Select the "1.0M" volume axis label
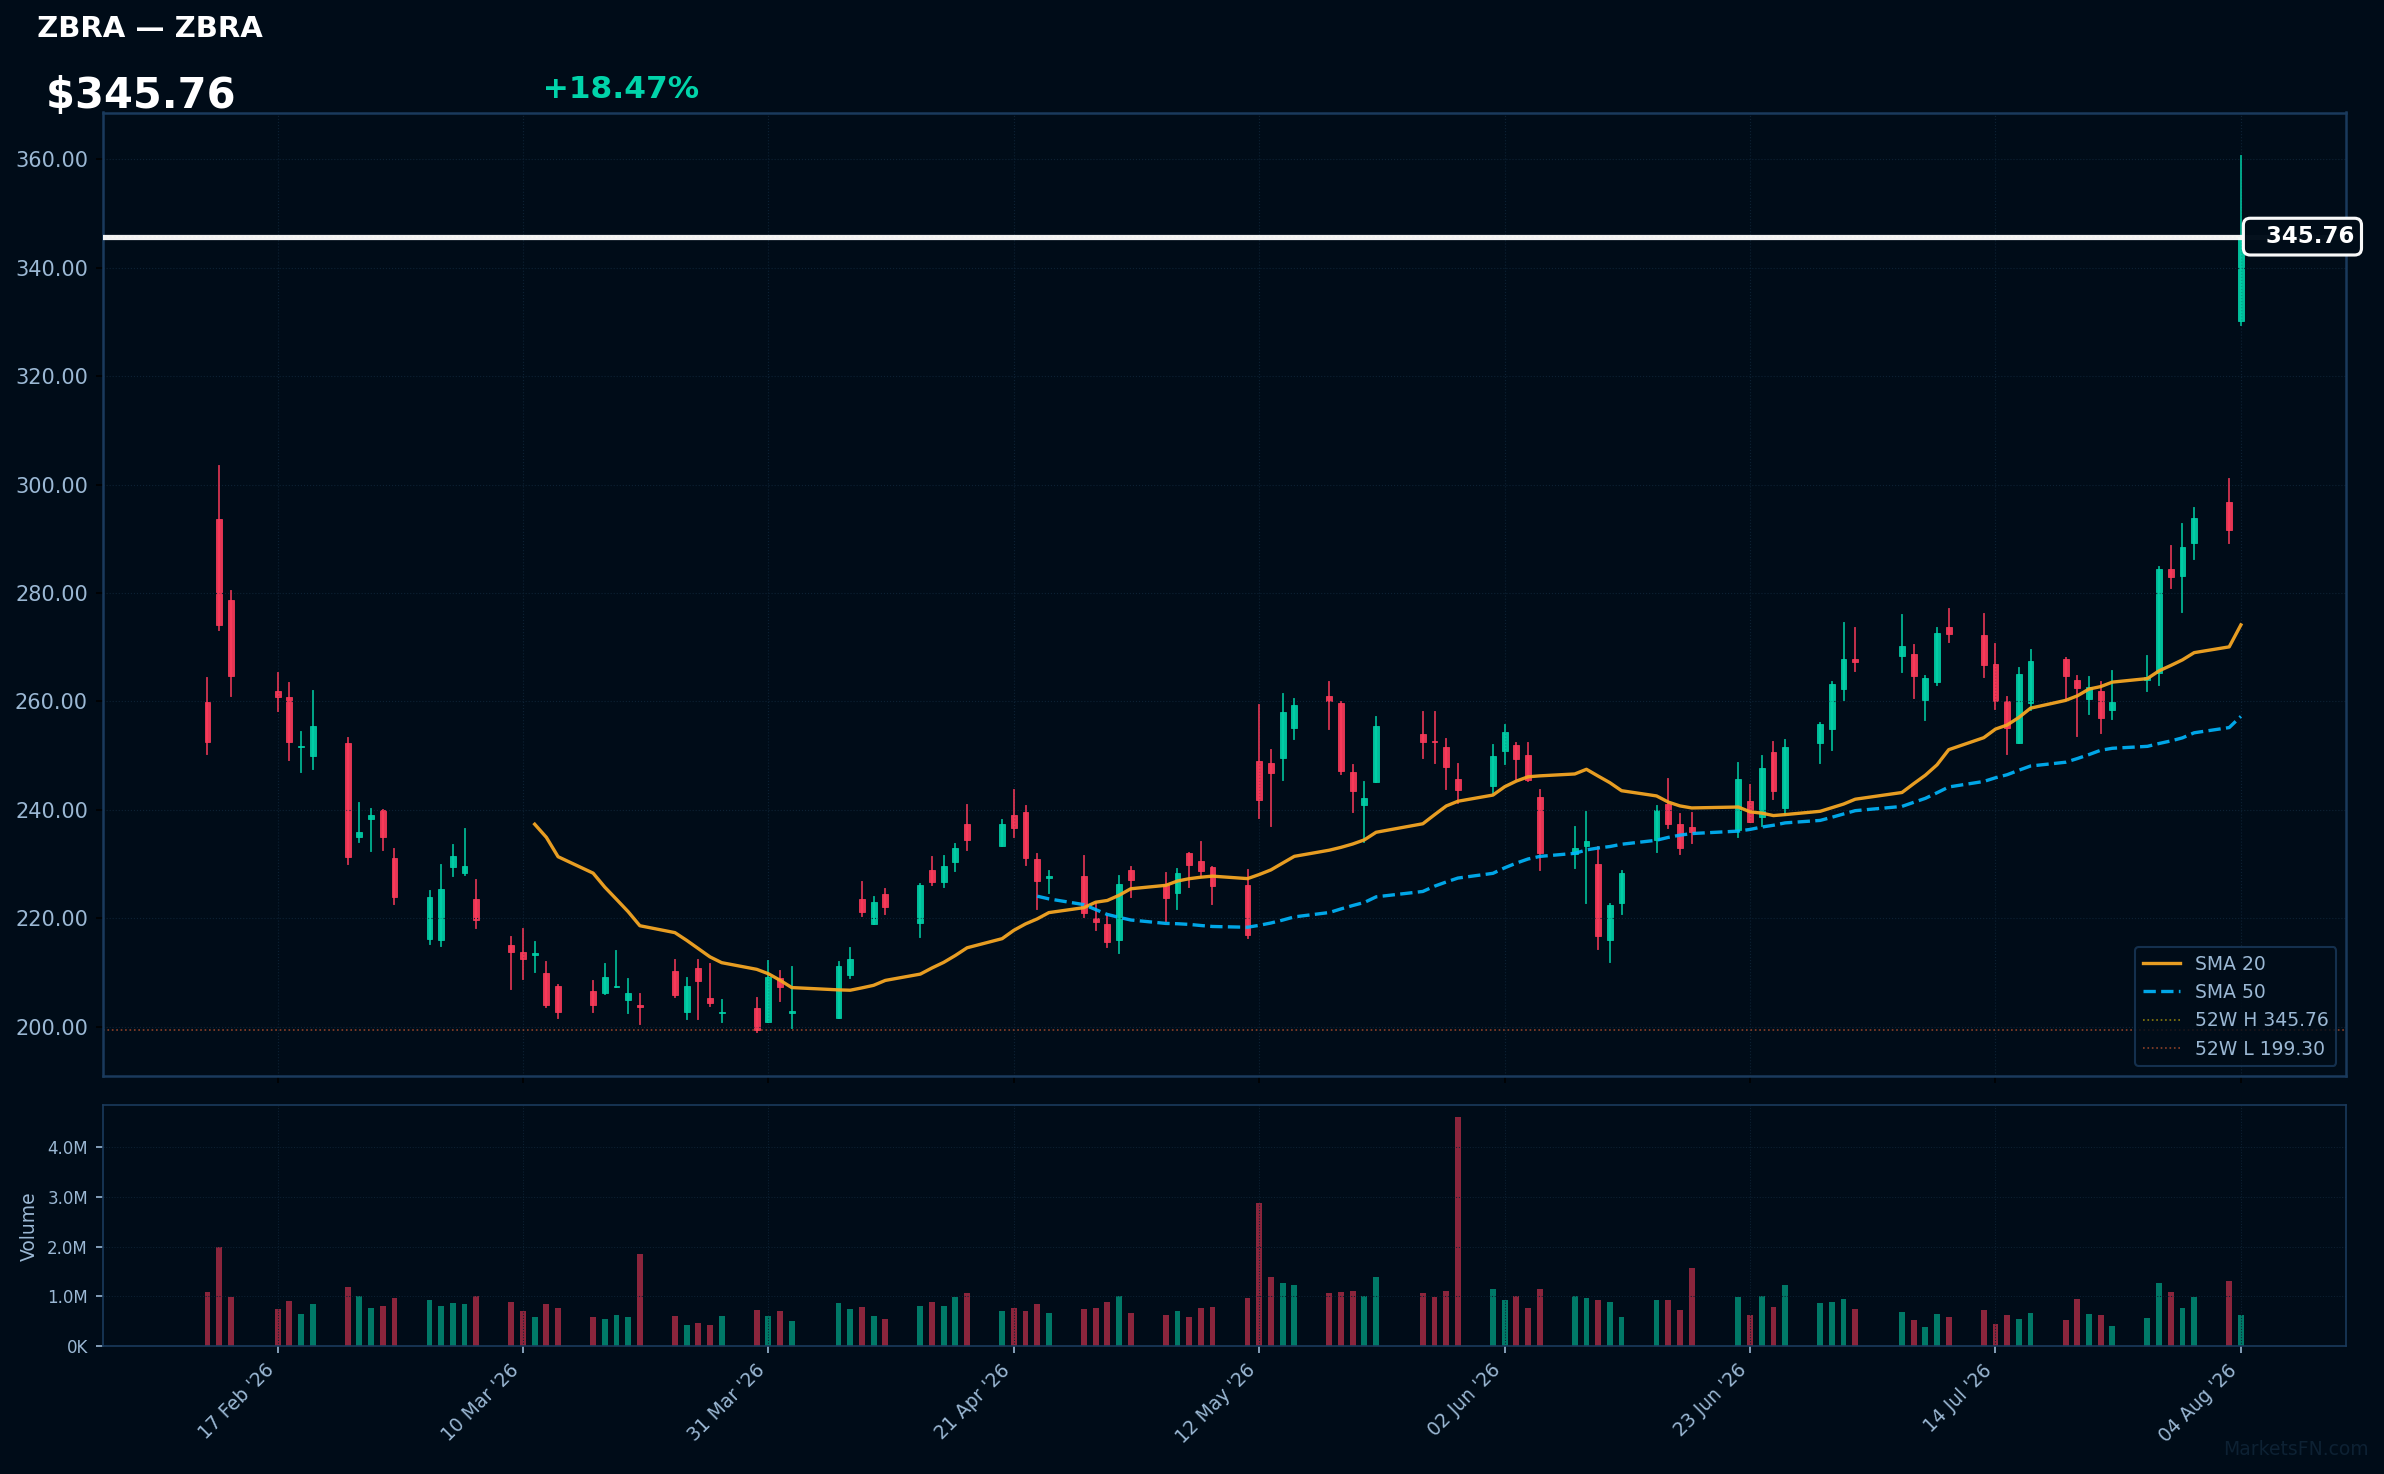 (x=68, y=1297)
